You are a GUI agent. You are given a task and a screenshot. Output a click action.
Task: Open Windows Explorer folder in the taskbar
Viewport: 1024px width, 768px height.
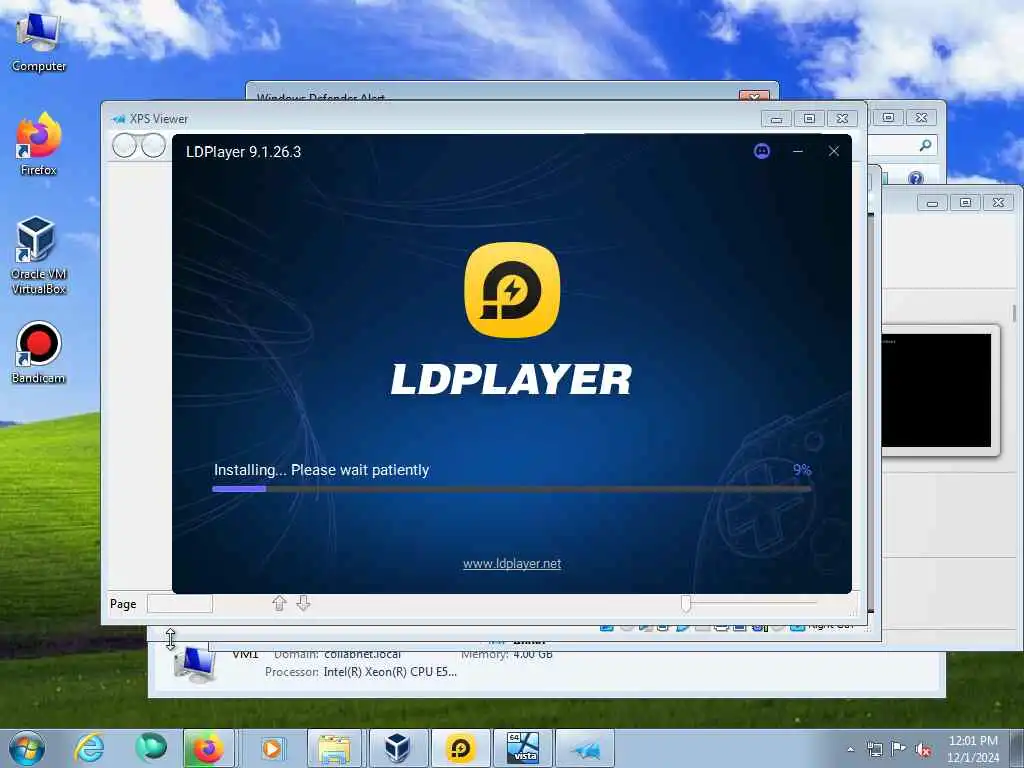click(x=334, y=748)
